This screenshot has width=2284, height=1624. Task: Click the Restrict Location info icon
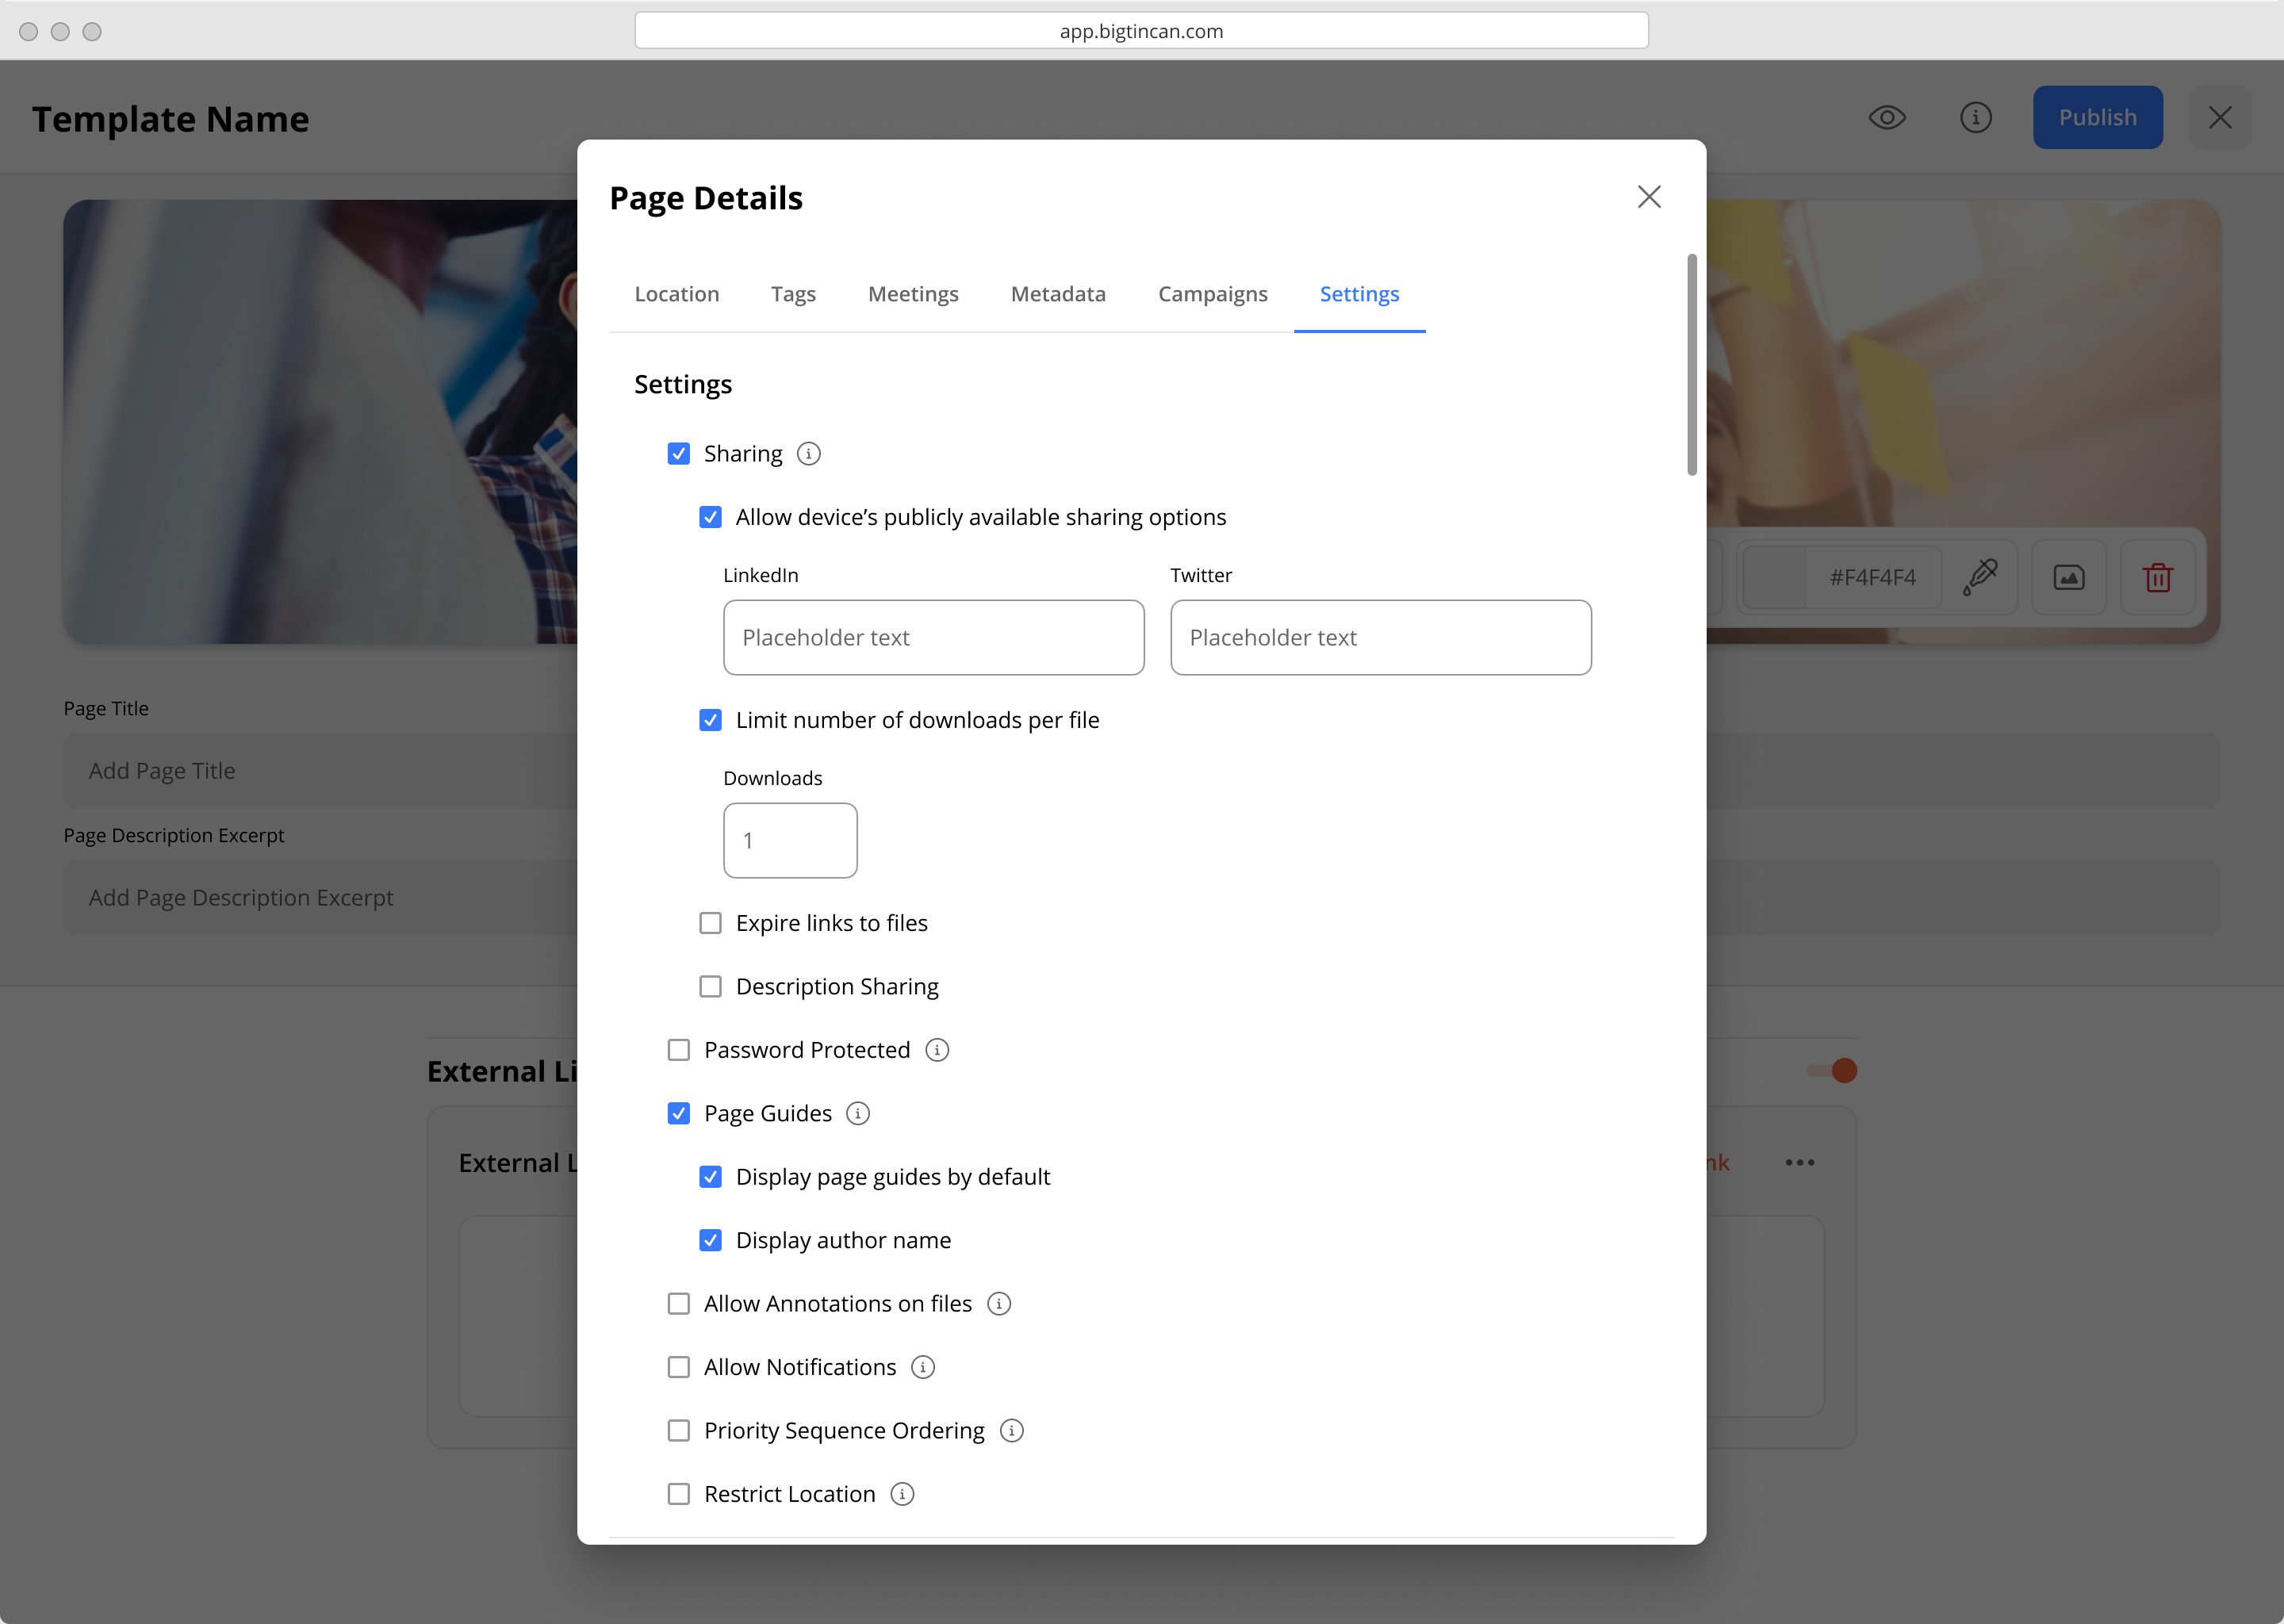click(903, 1494)
